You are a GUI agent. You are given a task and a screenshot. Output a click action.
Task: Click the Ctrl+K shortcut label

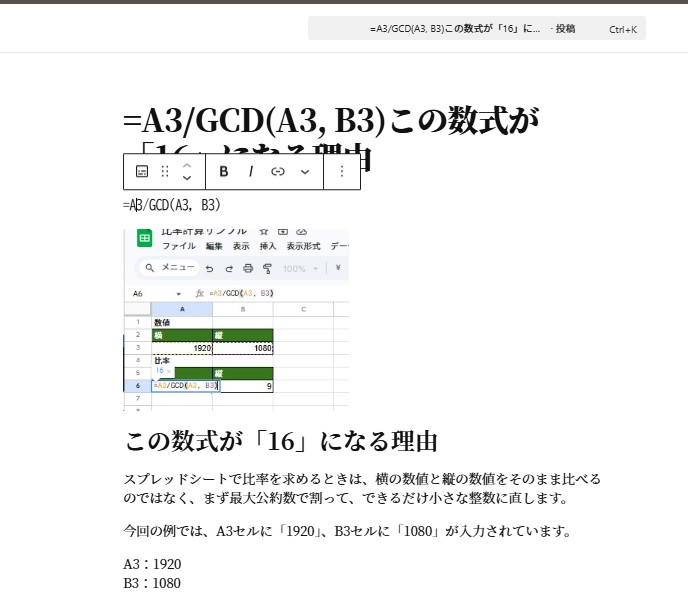[622, 30]
